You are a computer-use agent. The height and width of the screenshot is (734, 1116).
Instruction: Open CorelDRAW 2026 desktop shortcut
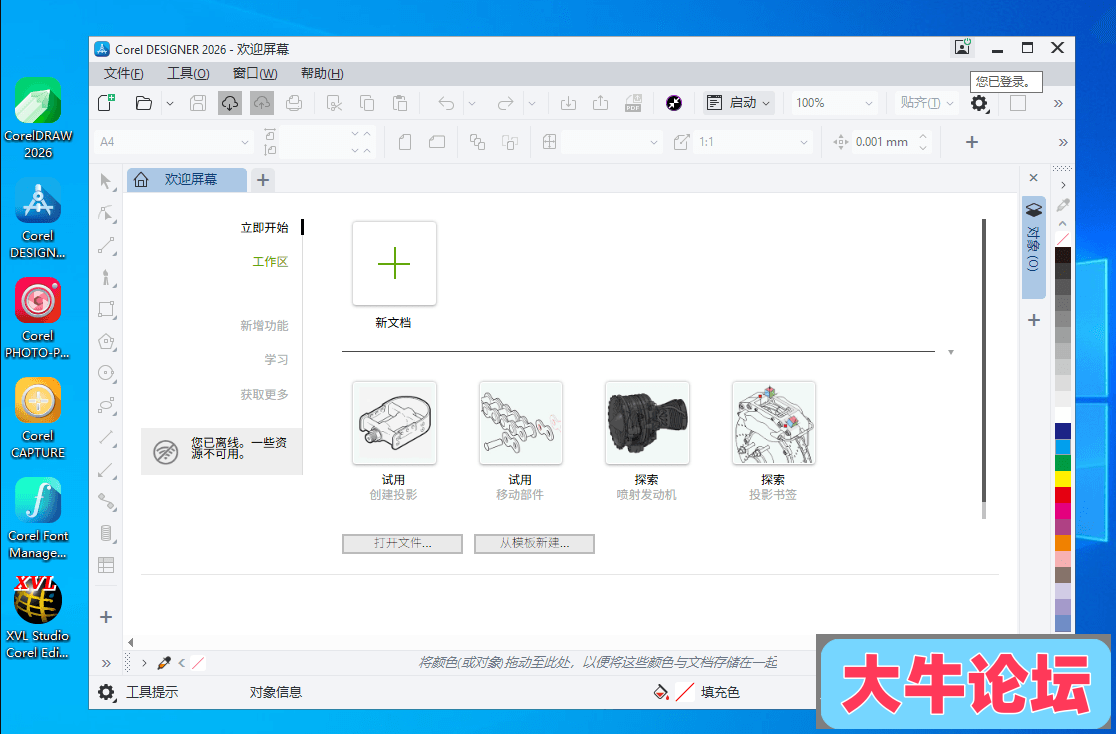38,118
